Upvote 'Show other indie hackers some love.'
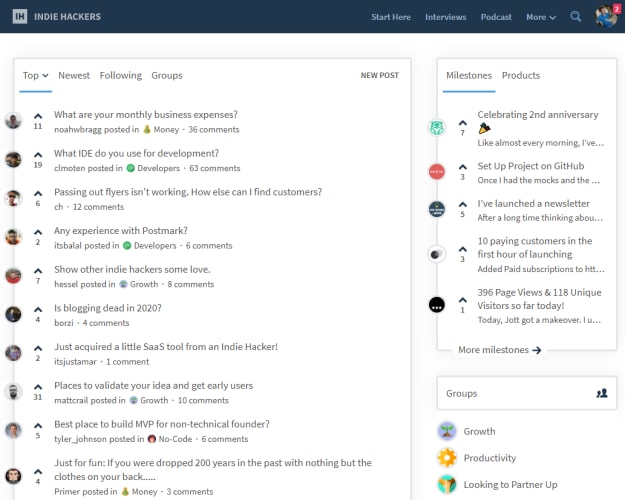 38,271
